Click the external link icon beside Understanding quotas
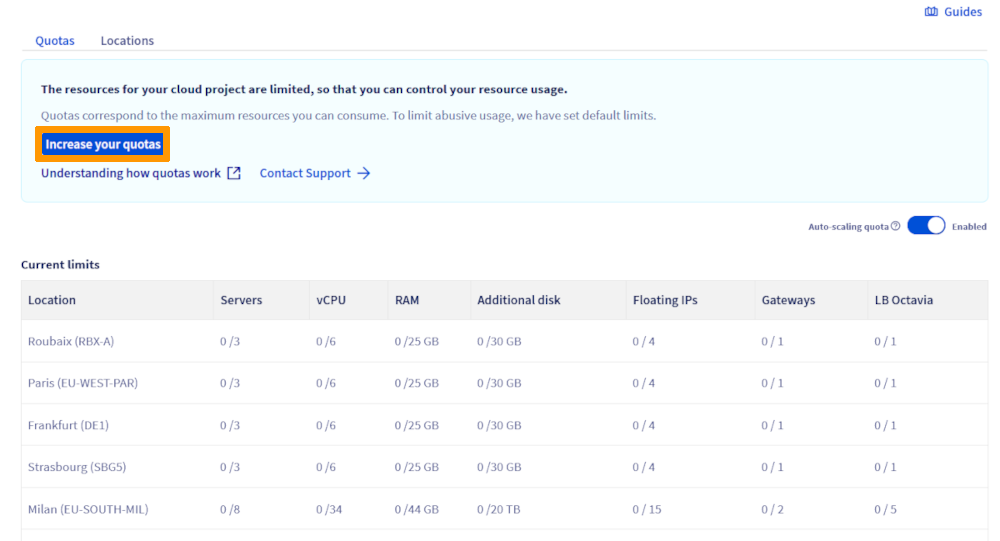The width and height of the screenshot is (1000, 541). pos(234,173)
